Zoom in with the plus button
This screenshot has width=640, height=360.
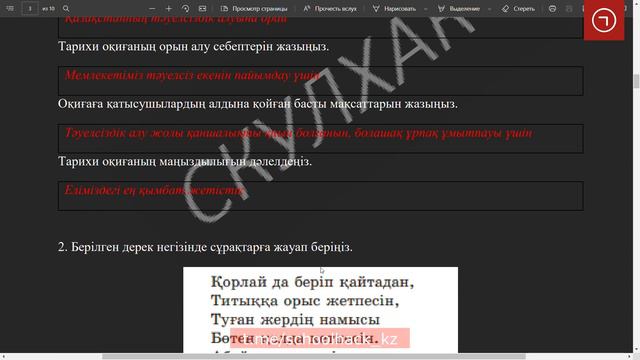pos(169,9)
